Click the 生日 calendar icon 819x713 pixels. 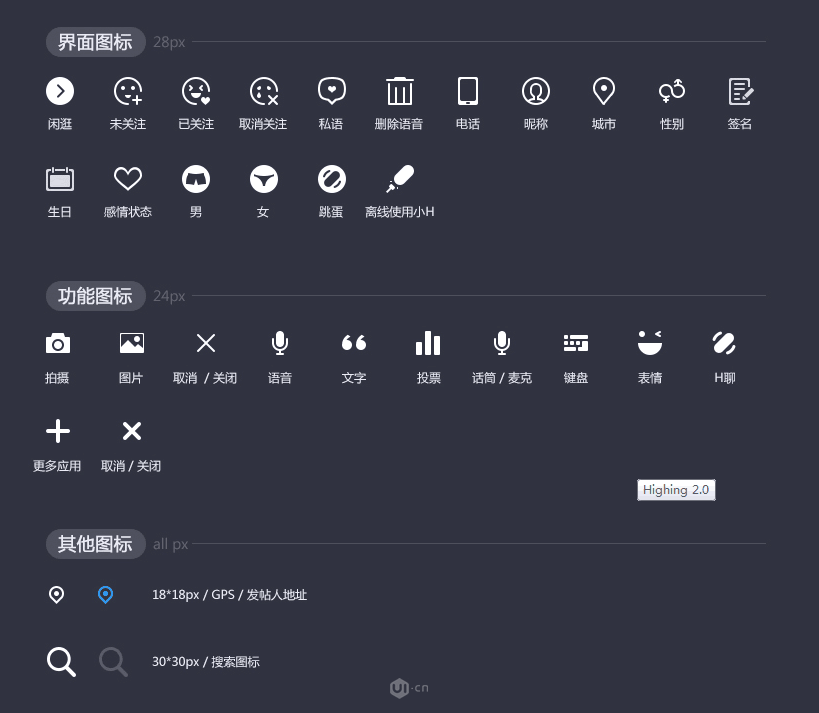pos(60,179)
